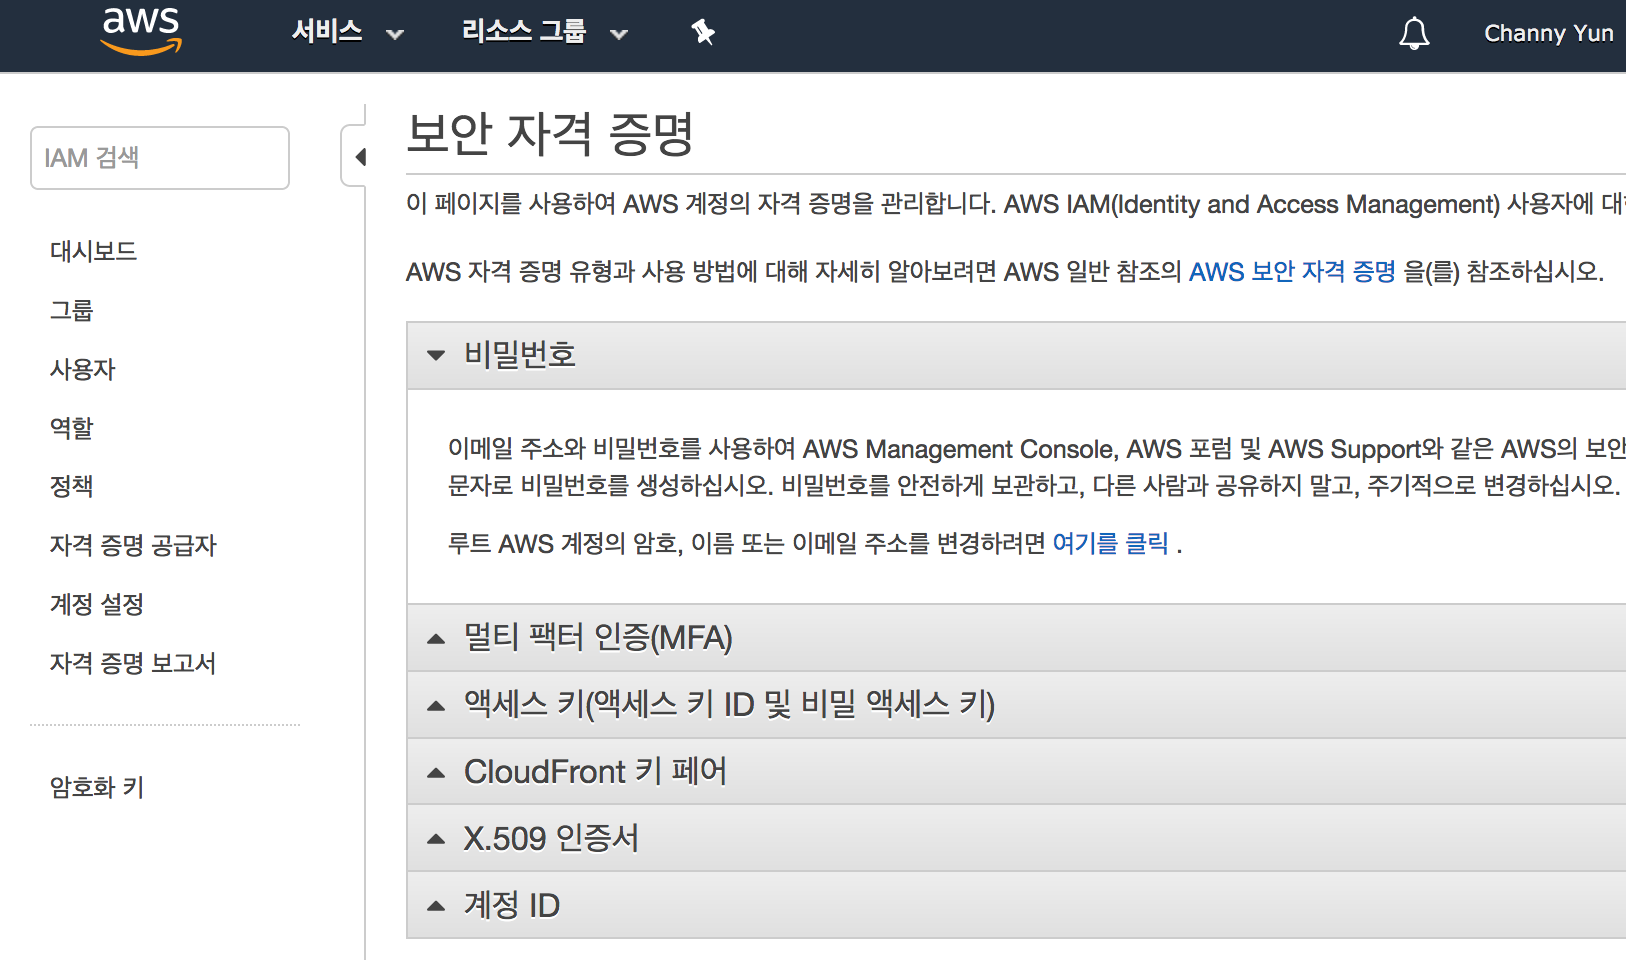Open the notifications bell icon

click(1414, 33)
